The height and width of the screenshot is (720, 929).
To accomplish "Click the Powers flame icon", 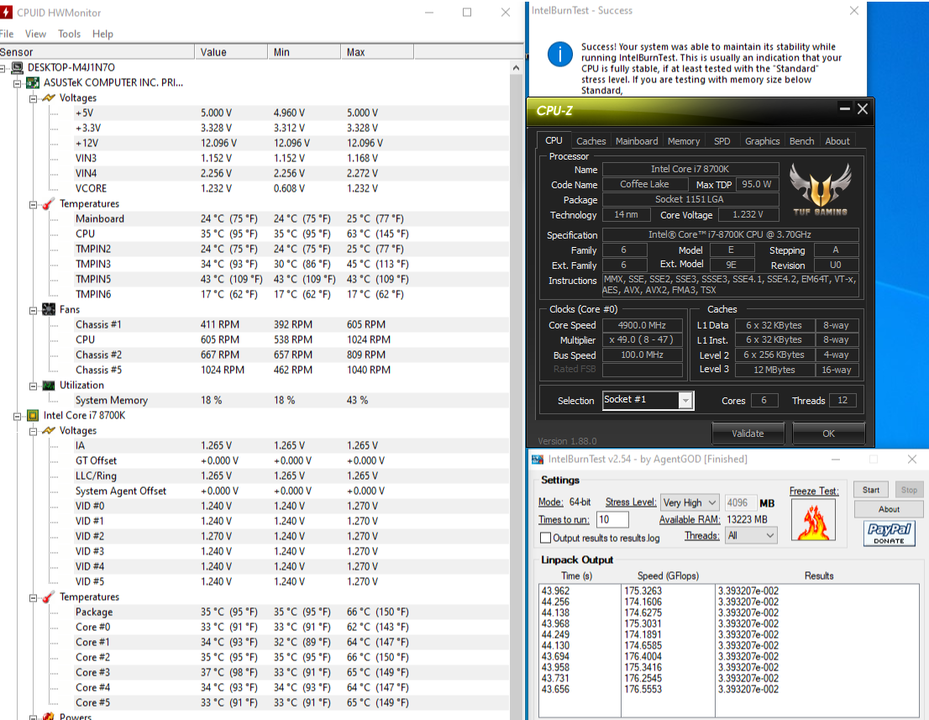I will (x=49, y=716).
